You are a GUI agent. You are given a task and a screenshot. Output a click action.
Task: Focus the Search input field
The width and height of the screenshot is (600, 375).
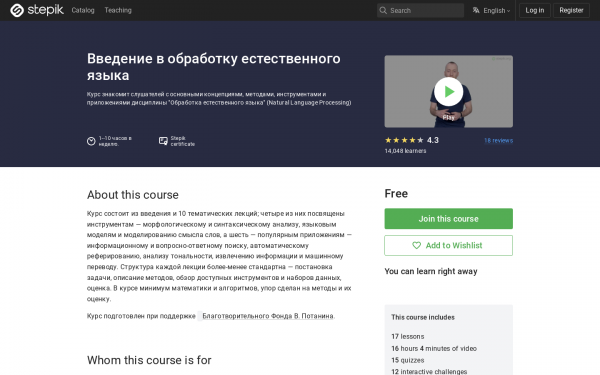420,10
